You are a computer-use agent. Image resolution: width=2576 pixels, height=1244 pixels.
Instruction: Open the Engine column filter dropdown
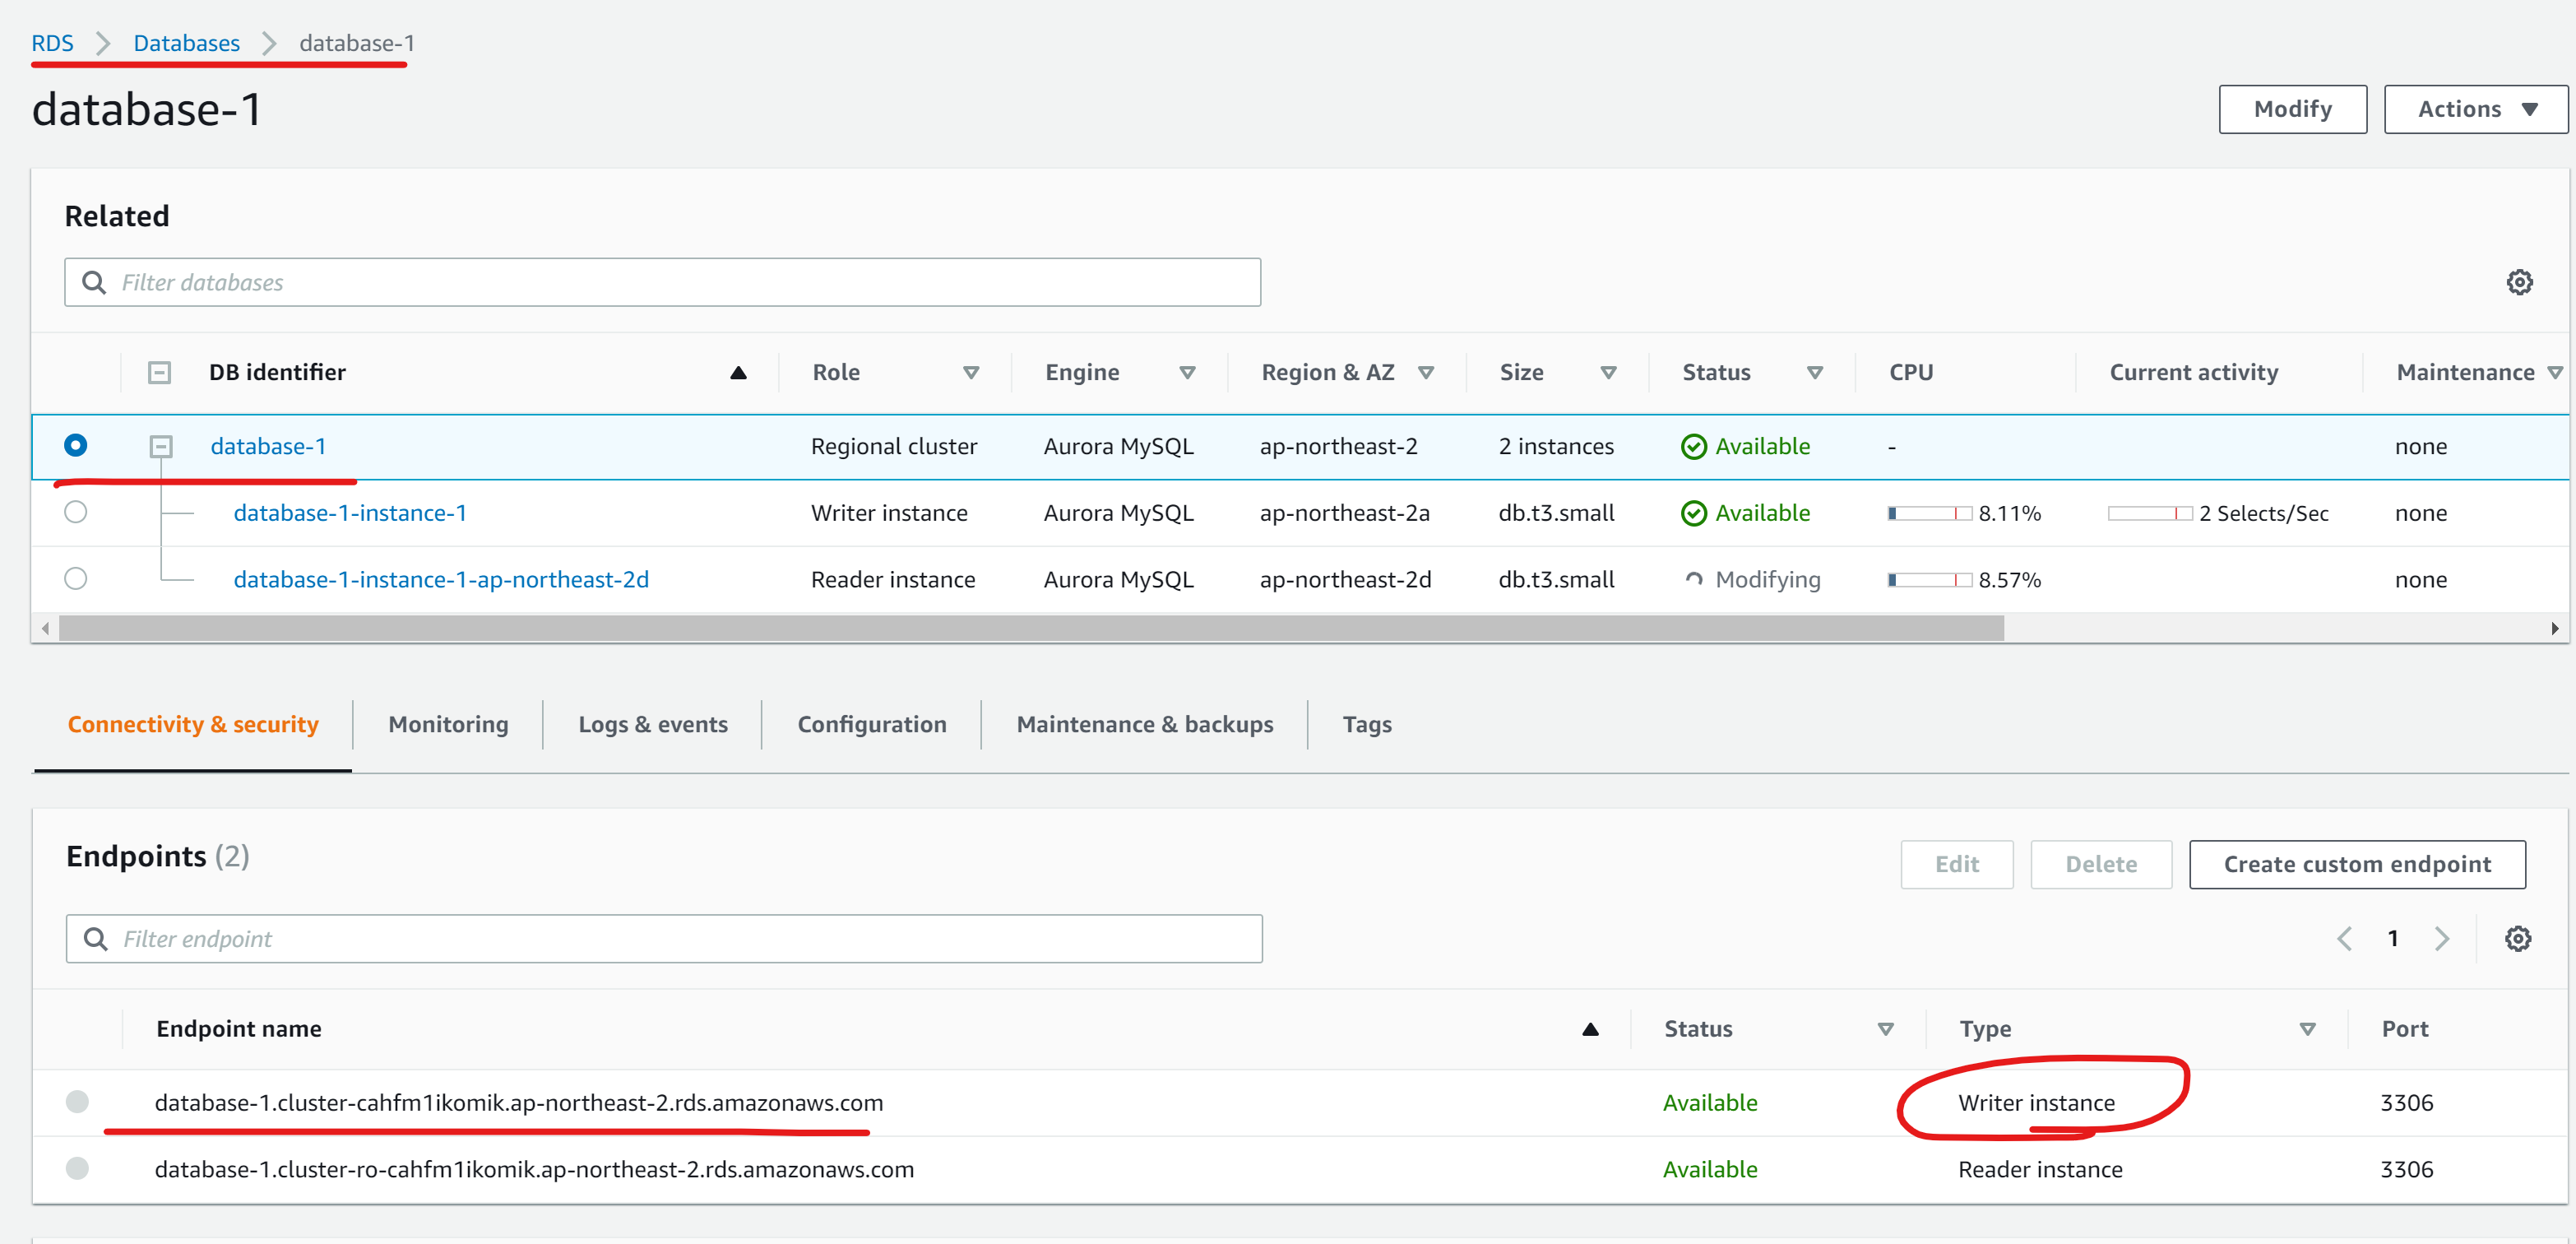(1187, 372)
